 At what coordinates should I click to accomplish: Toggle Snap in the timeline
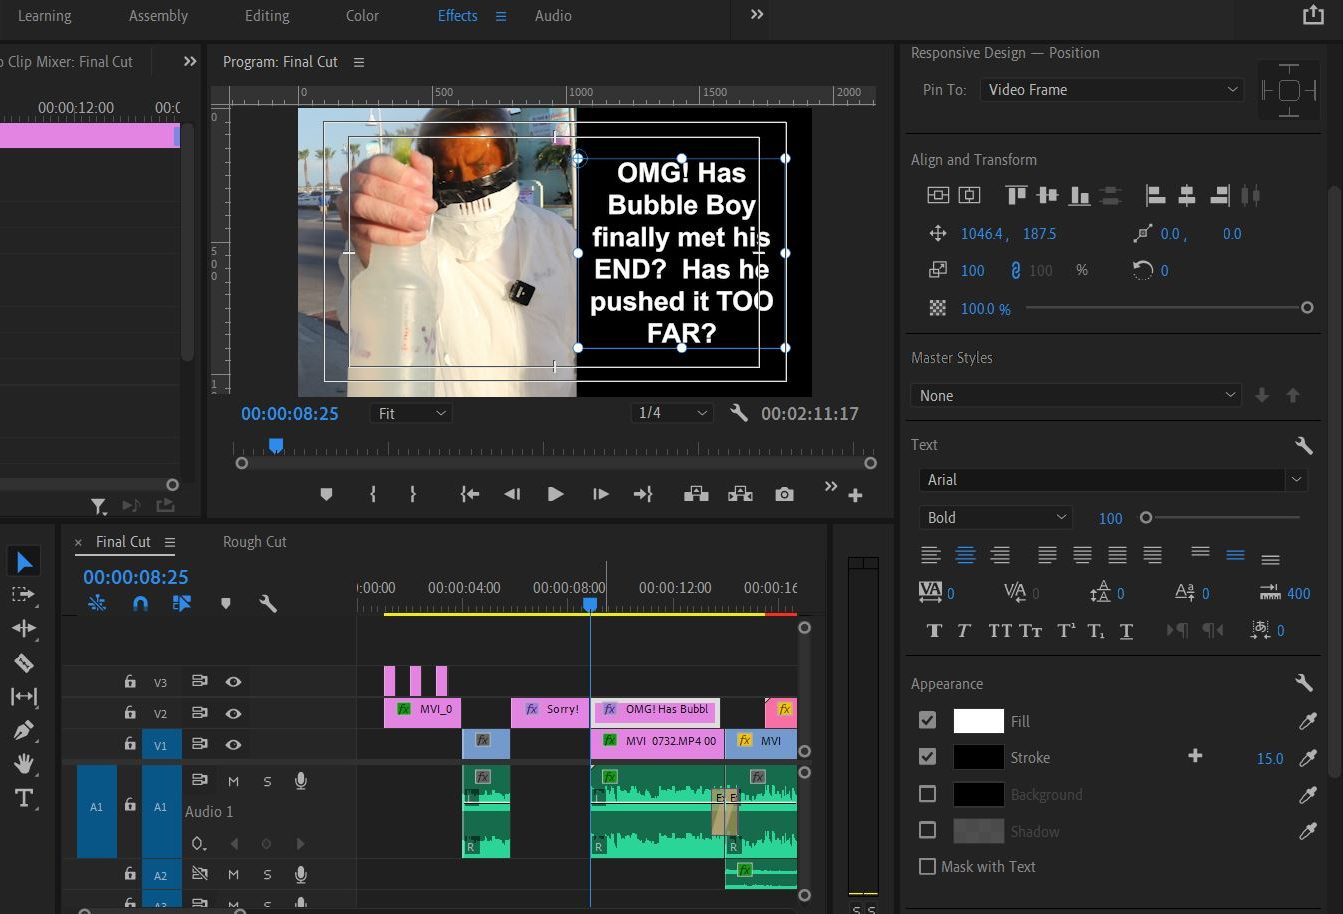[x=140, y=604]
